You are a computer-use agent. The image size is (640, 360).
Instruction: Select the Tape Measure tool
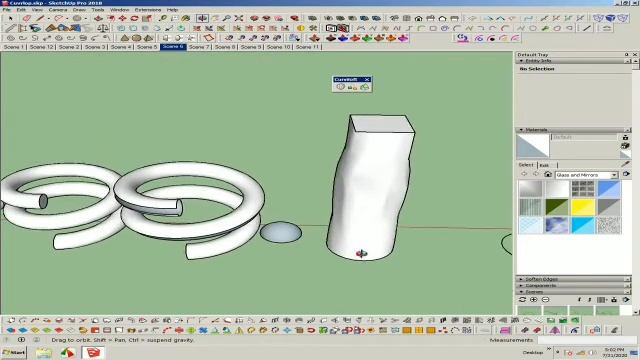pyautogui.click(x=163, y=18)
